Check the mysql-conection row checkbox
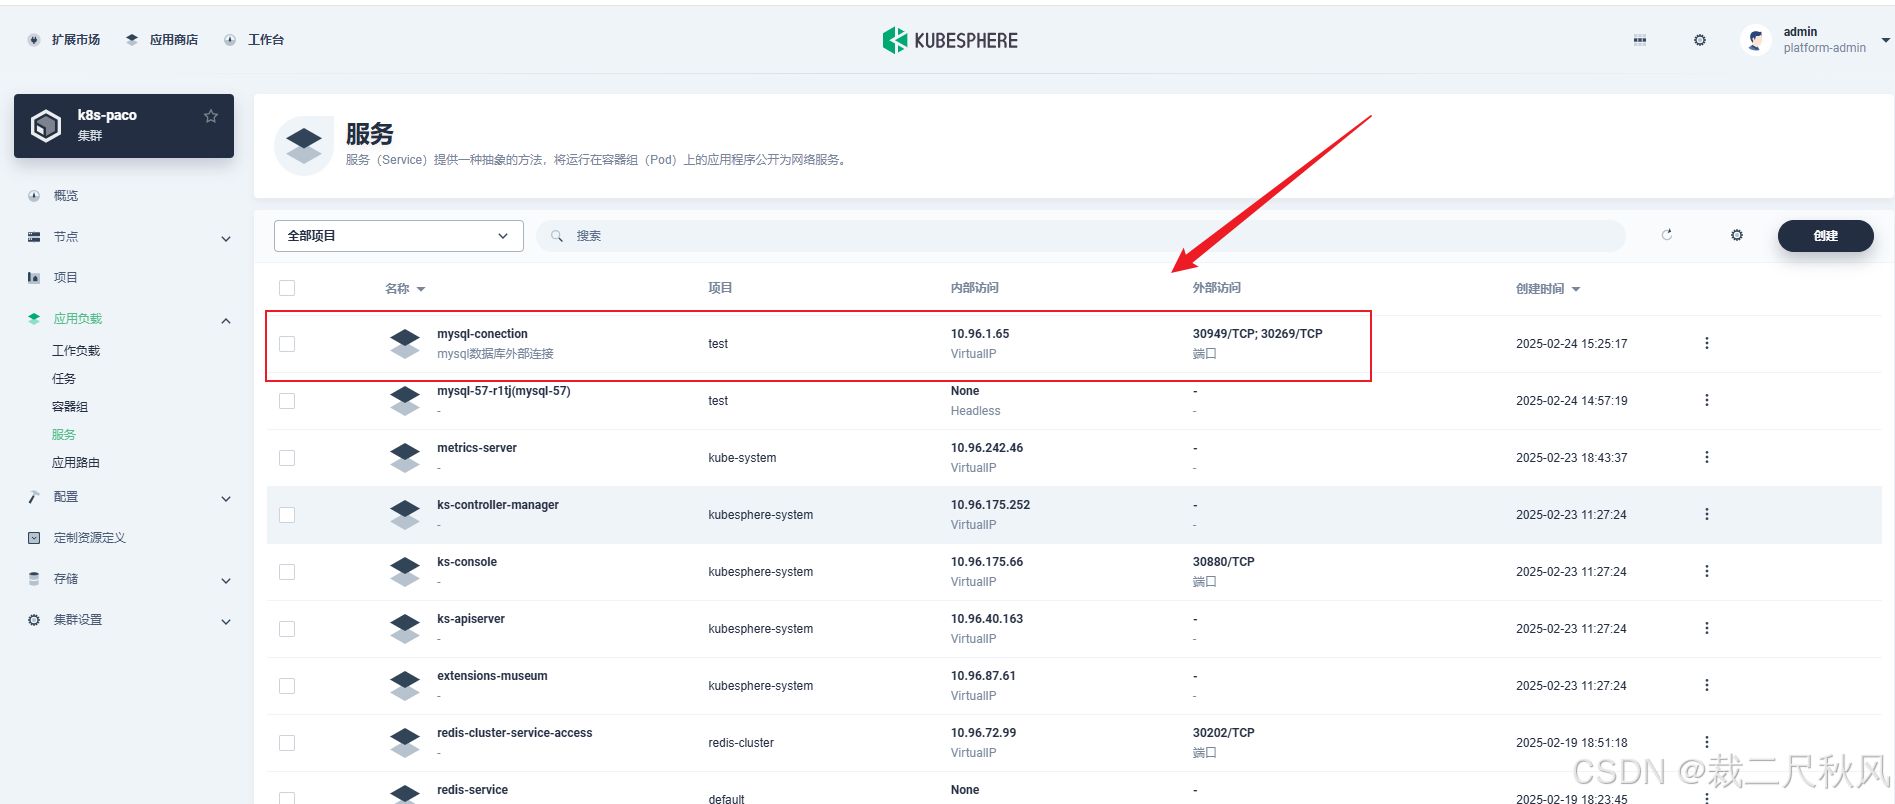1895x804 pixels. click(287, 344)
